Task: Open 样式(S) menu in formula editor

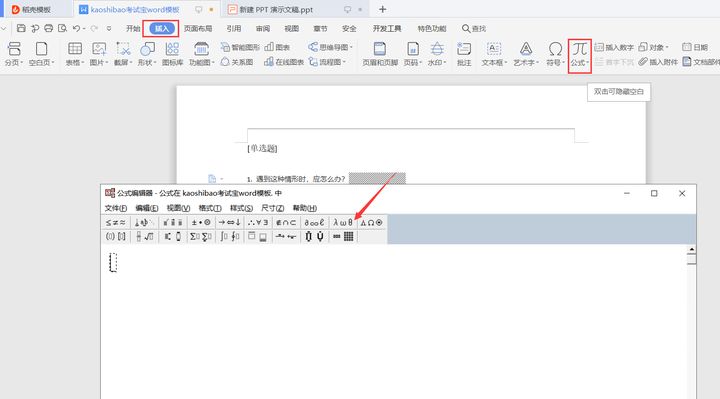Action: click(241, 208)
